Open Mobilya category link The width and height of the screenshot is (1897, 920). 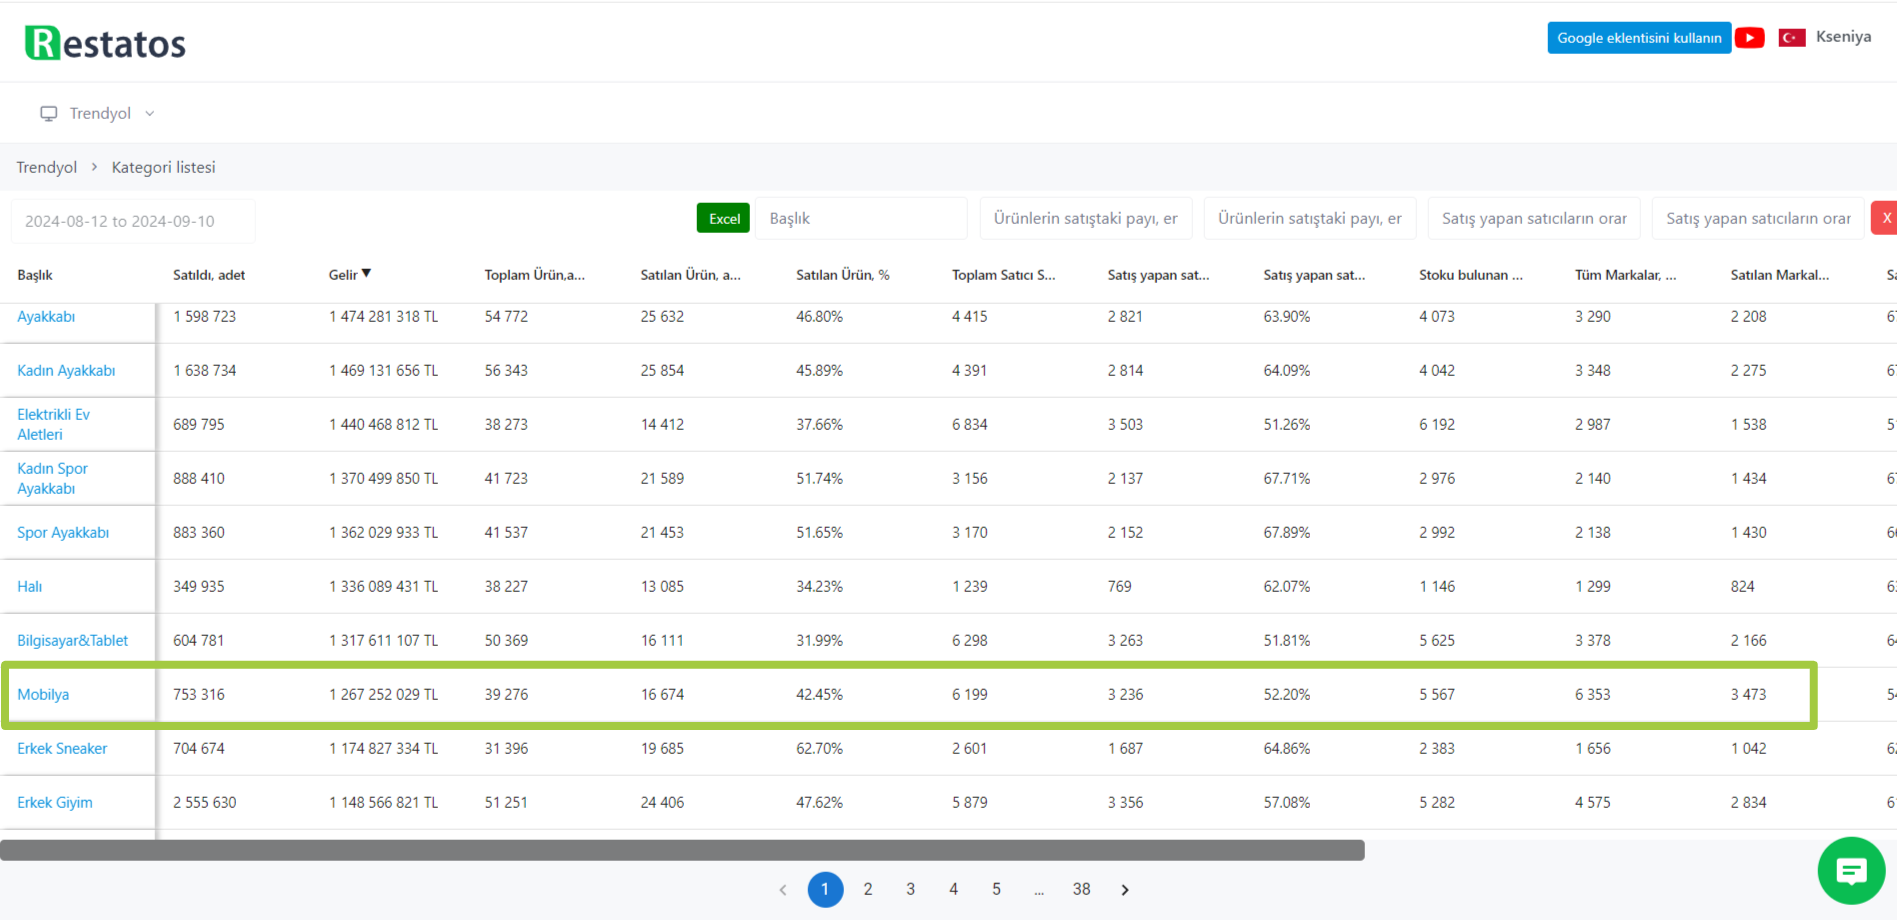pos(43,695)
